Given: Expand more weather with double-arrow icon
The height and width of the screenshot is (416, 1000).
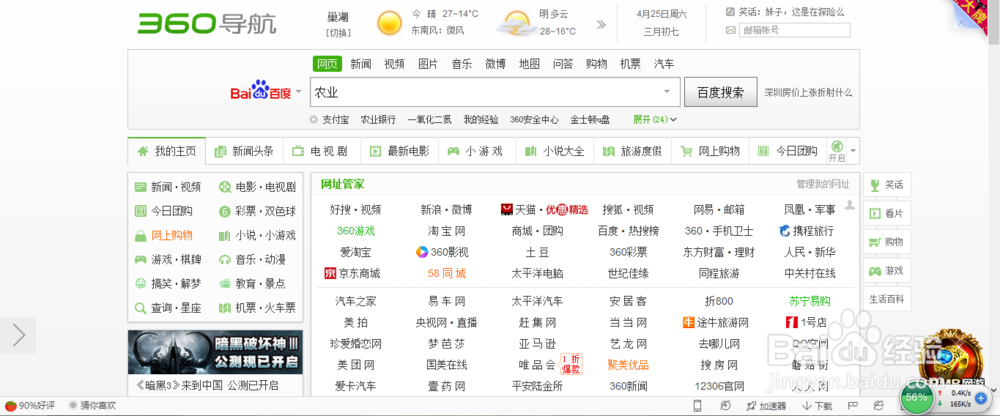Looking at the screenshot, I should pos(601,24).
